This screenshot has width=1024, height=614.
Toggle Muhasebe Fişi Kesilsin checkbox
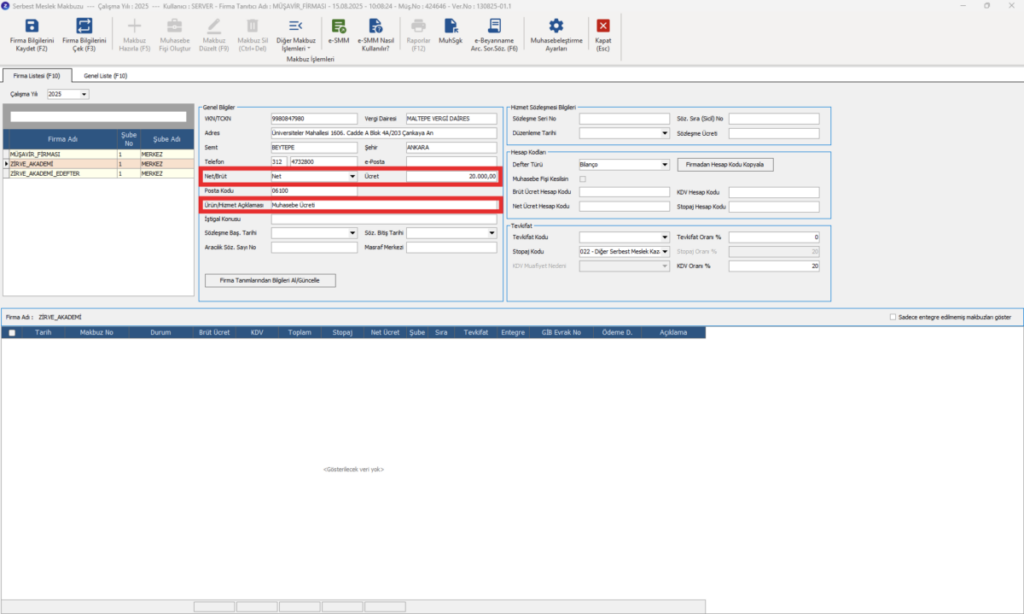[583, 179]
